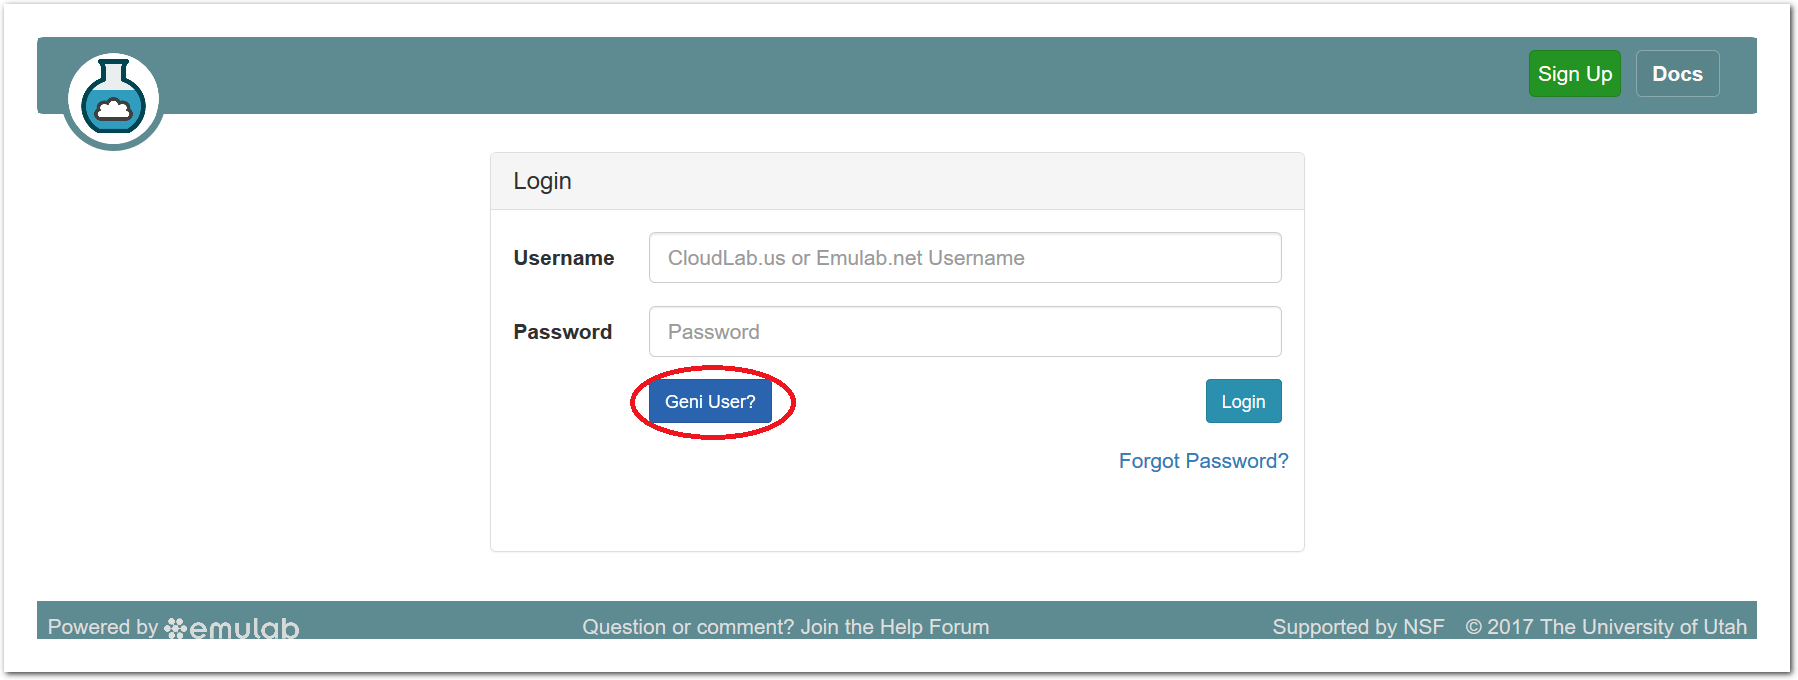Open the Docs page
Viewport: 1798px width, 680px height.
(x=1677, y=74)
